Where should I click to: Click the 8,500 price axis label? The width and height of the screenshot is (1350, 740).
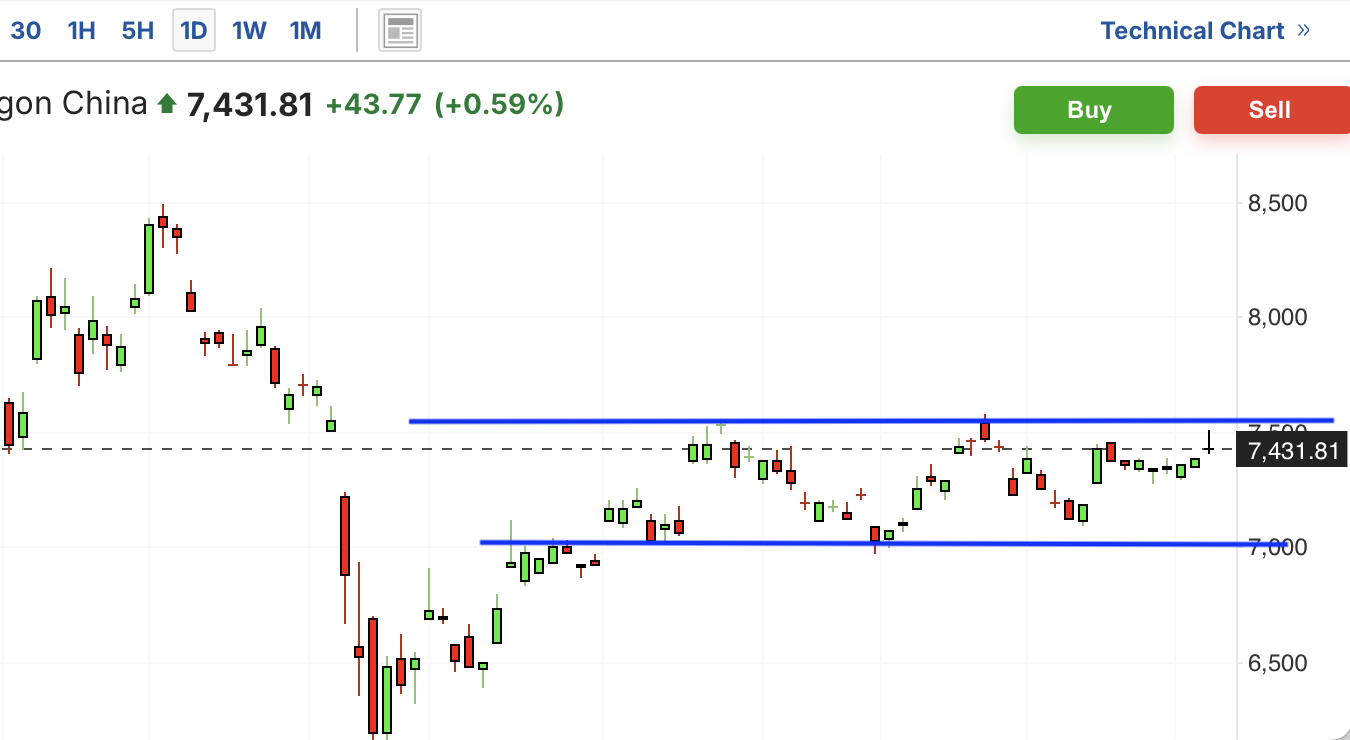tap(1278, 203)
